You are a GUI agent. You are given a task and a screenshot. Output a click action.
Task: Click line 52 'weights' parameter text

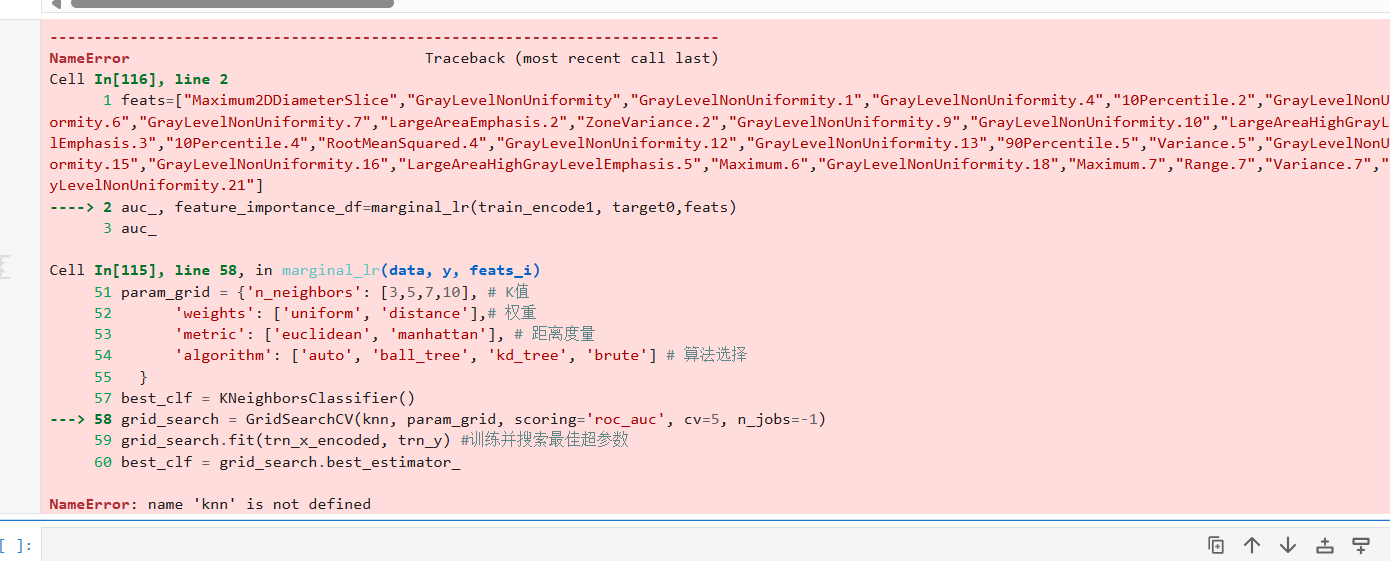point(355,313)
